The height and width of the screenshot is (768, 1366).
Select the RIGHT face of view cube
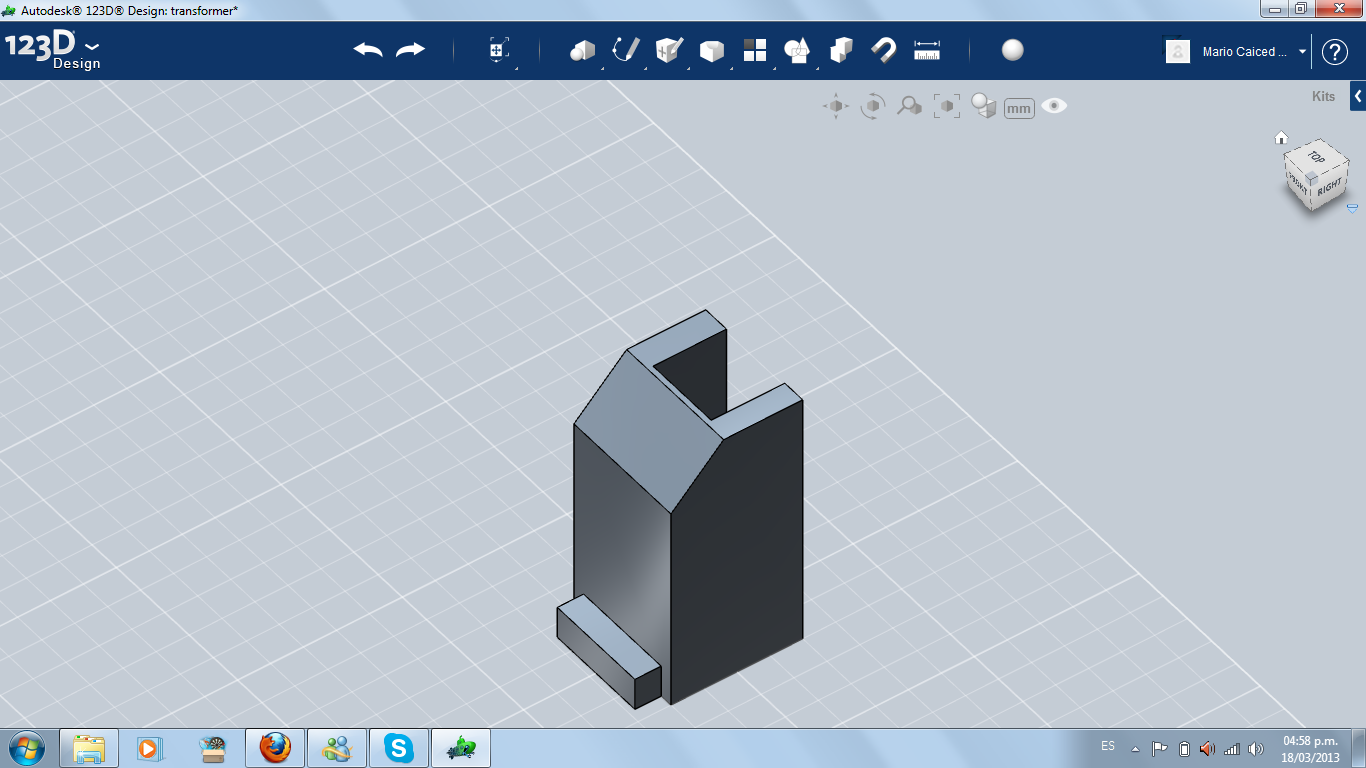[x=1329, y=187]
